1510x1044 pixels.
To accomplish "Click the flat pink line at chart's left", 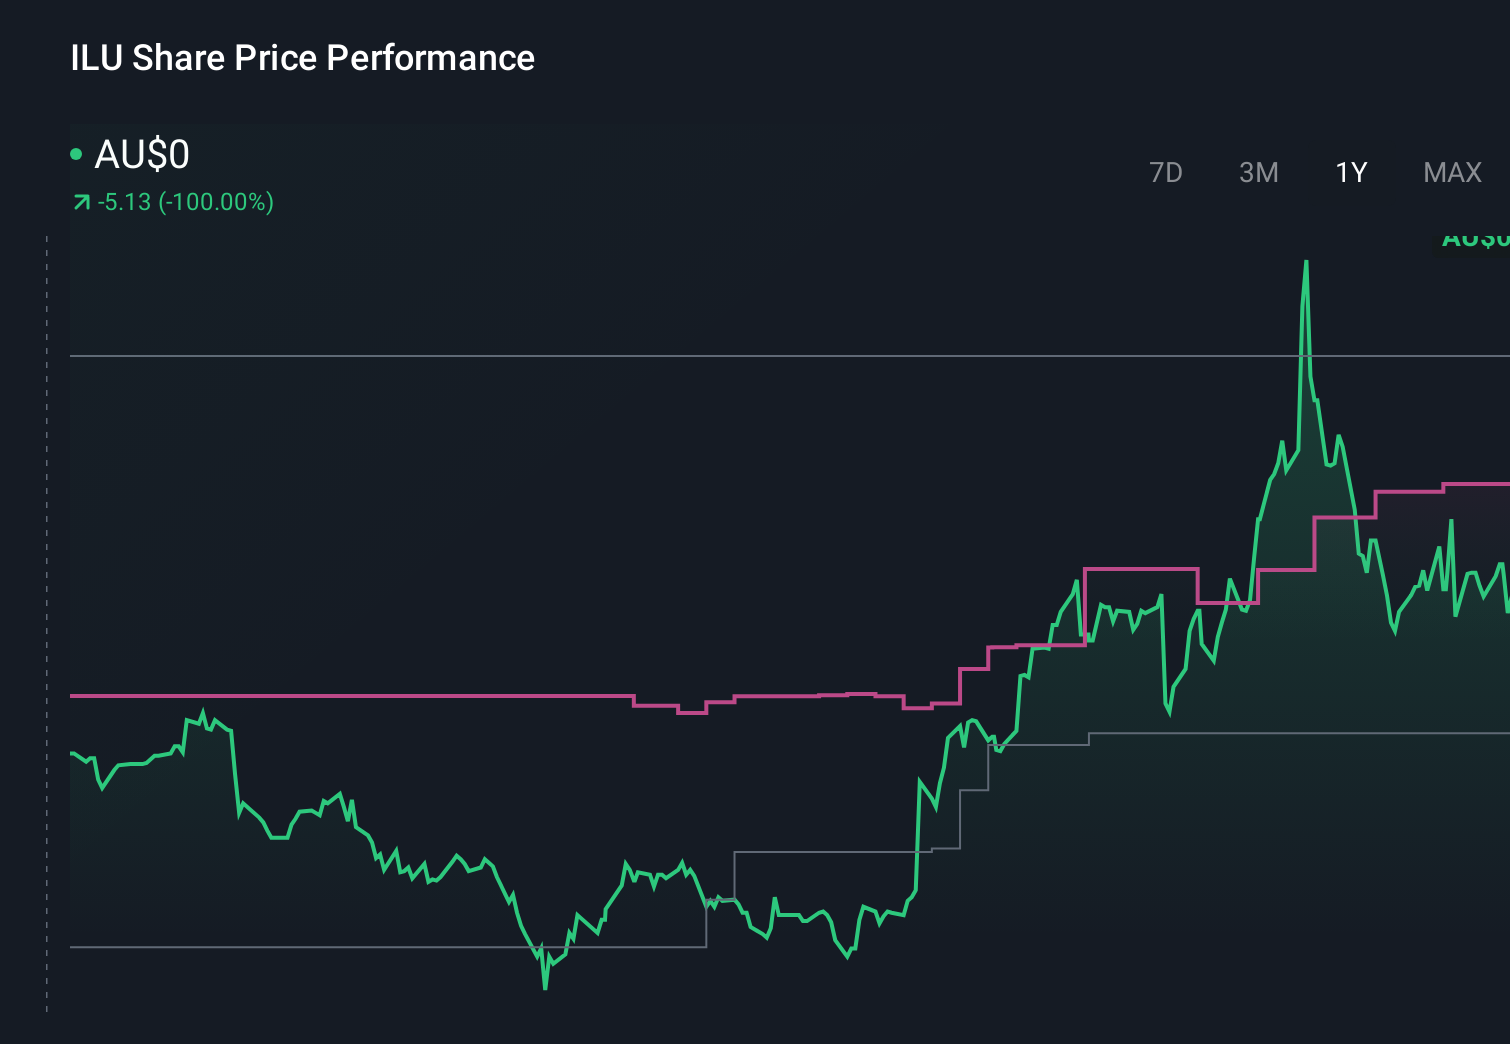I will 350,695.
